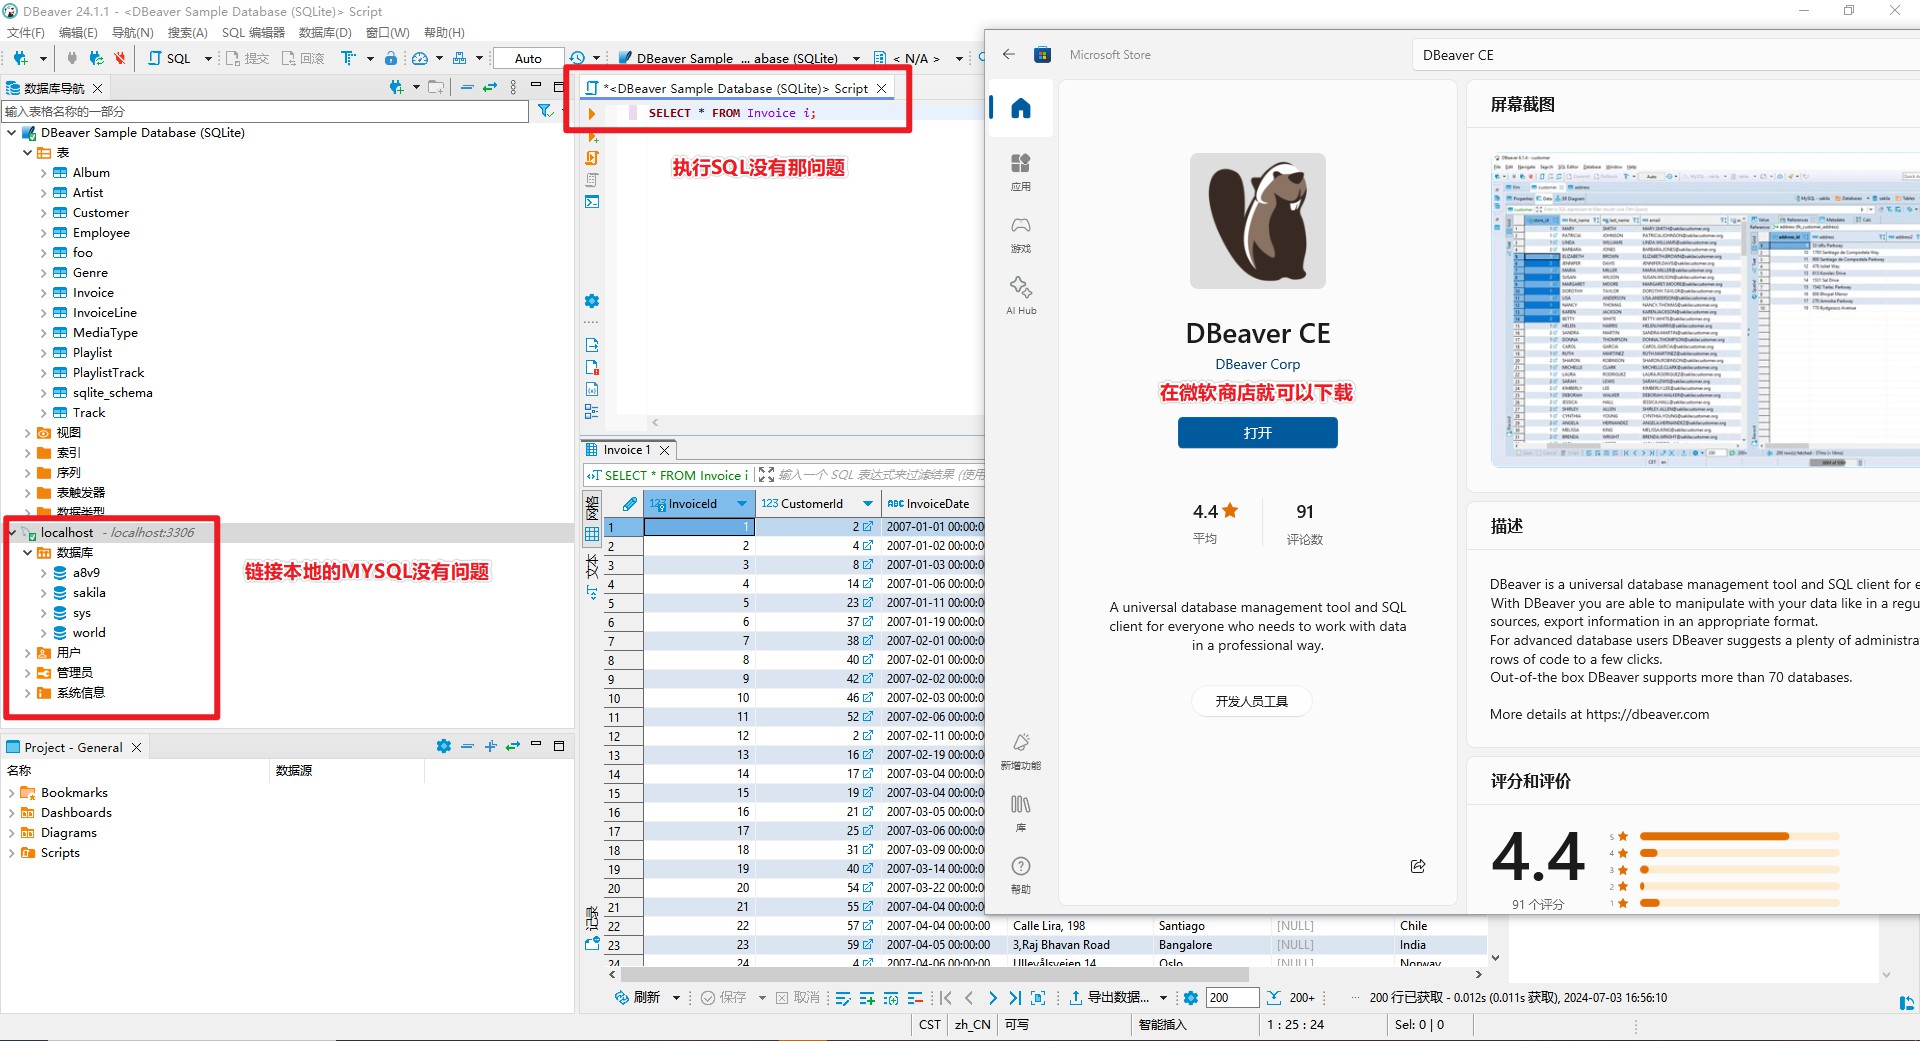
Task: Select the Customer table in navigator
Action: pyautogui.click(x=101, y=213)
